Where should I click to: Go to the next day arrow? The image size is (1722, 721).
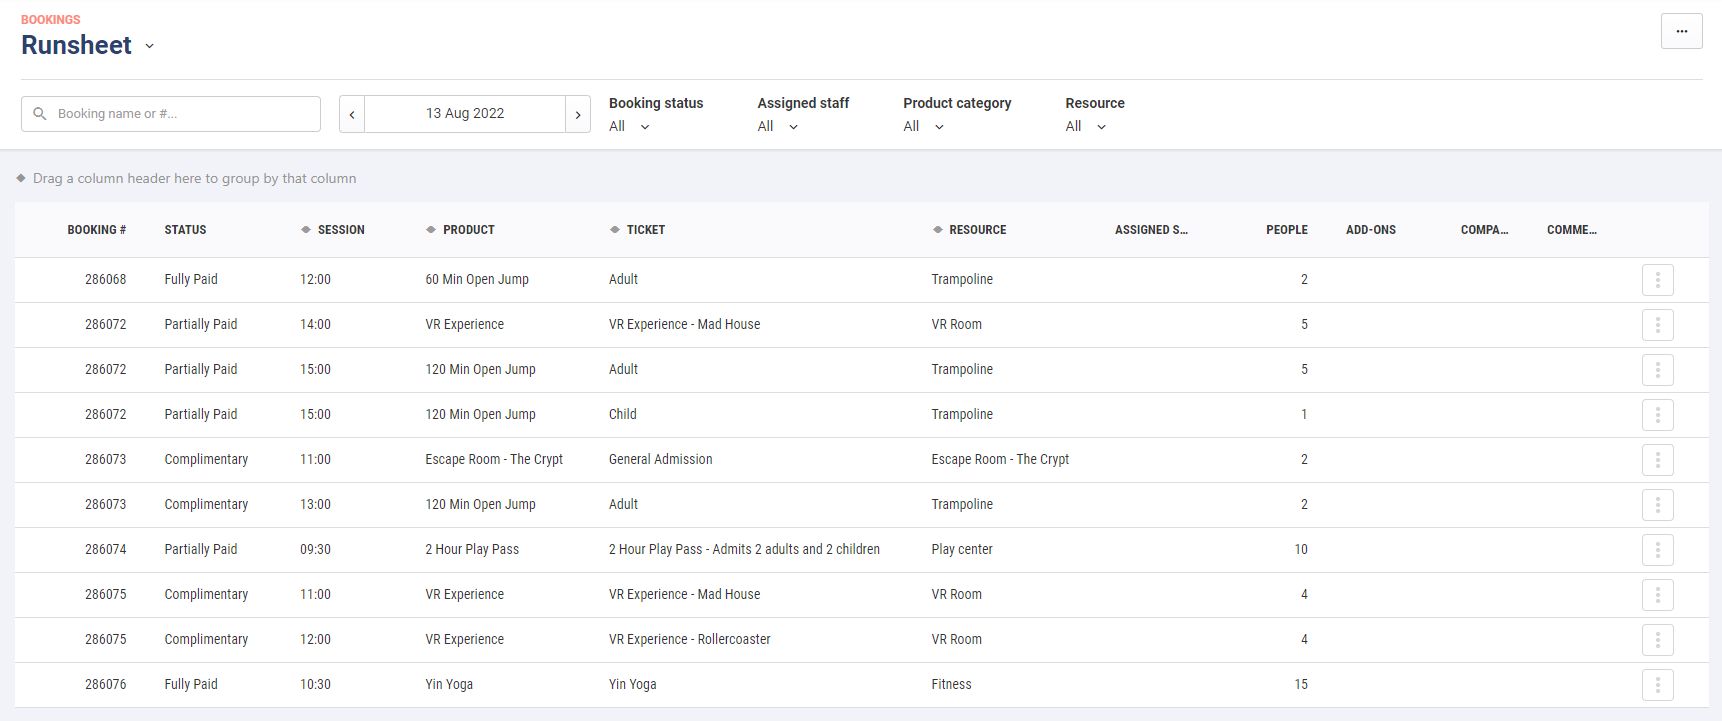click(578, 114)
